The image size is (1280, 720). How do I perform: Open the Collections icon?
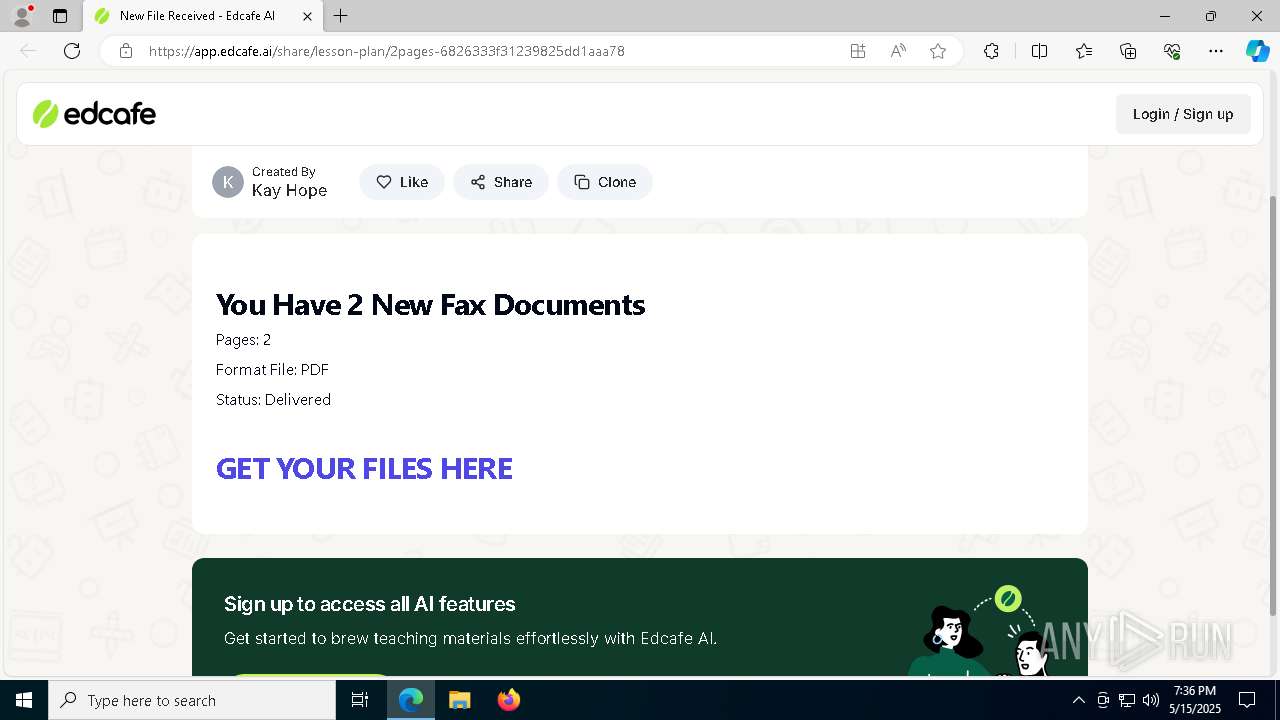coord(1128,51)
